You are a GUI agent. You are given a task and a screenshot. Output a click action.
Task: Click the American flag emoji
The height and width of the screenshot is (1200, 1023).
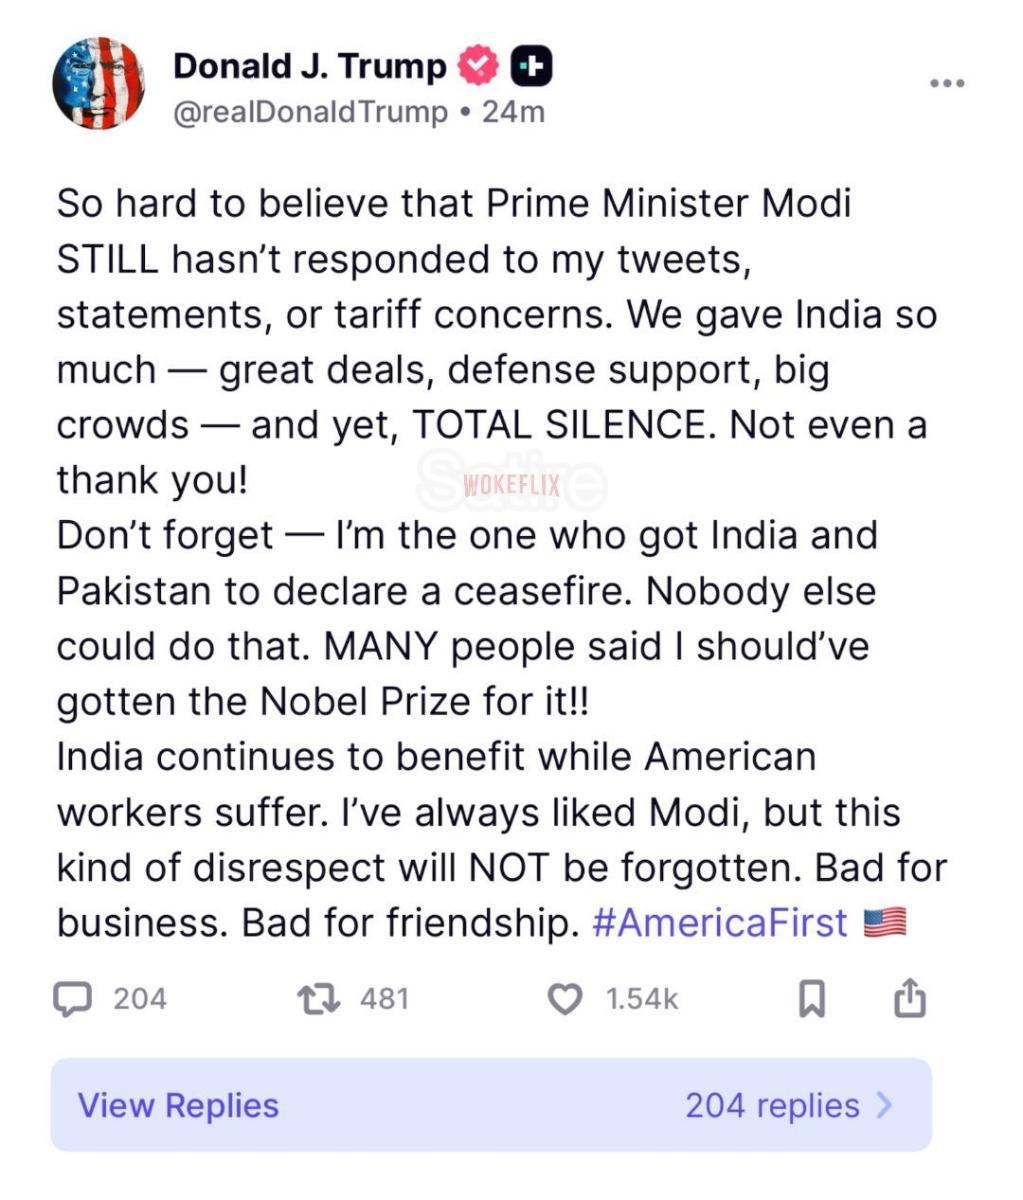click(884, 922)
